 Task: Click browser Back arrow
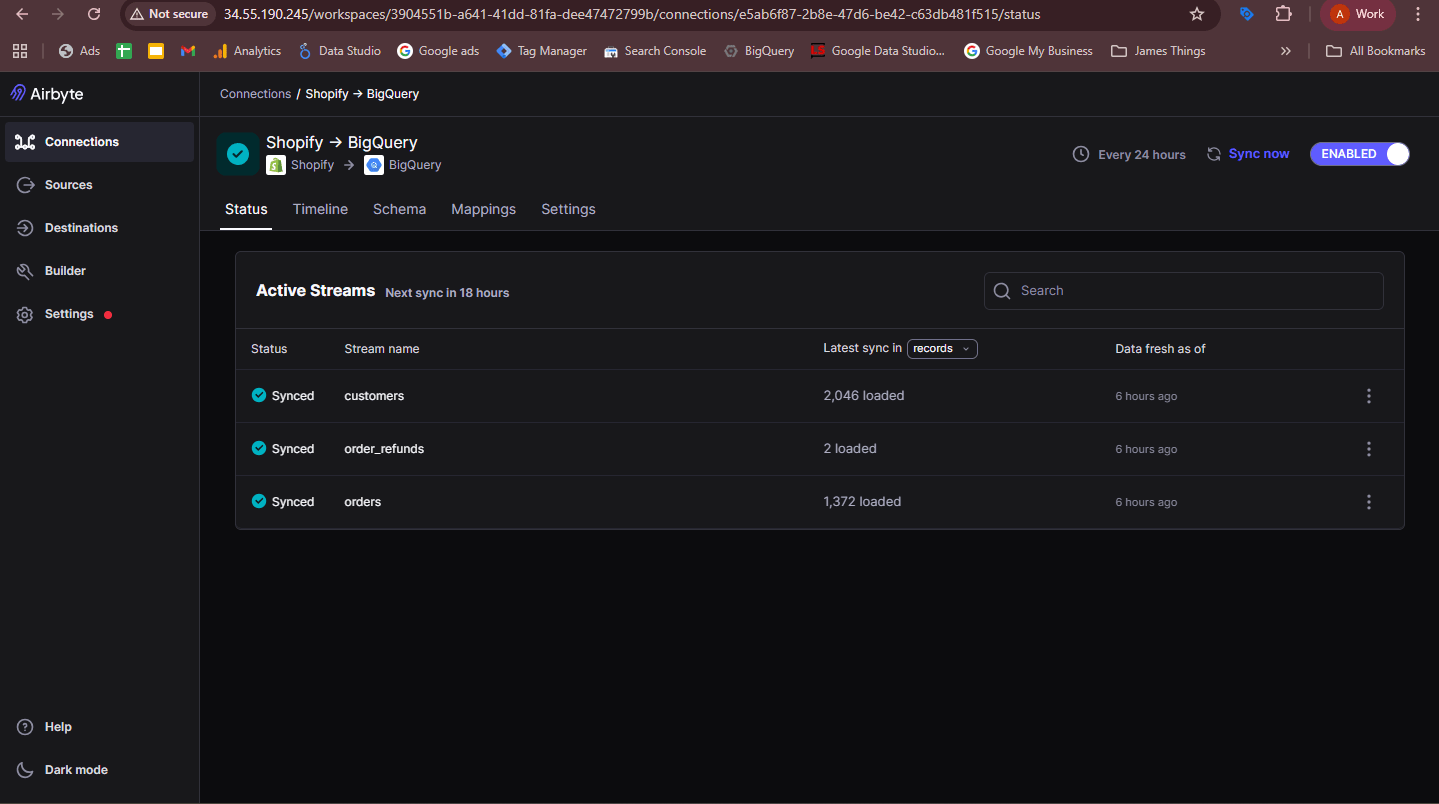point(22,14)
